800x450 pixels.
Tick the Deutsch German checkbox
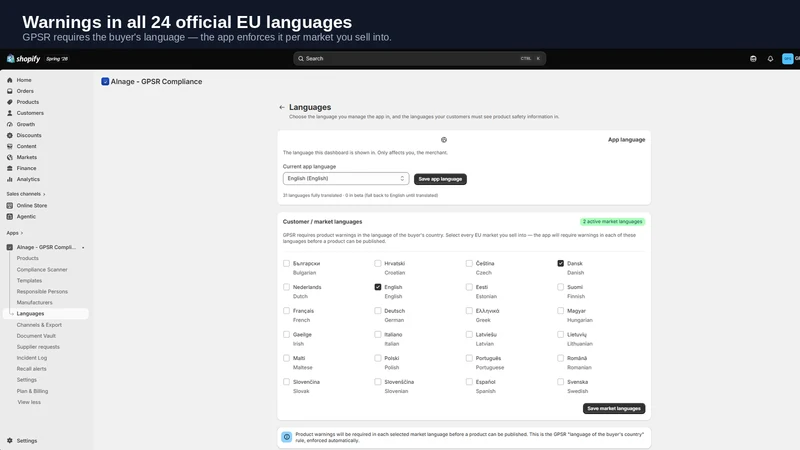tap(378, 311)
